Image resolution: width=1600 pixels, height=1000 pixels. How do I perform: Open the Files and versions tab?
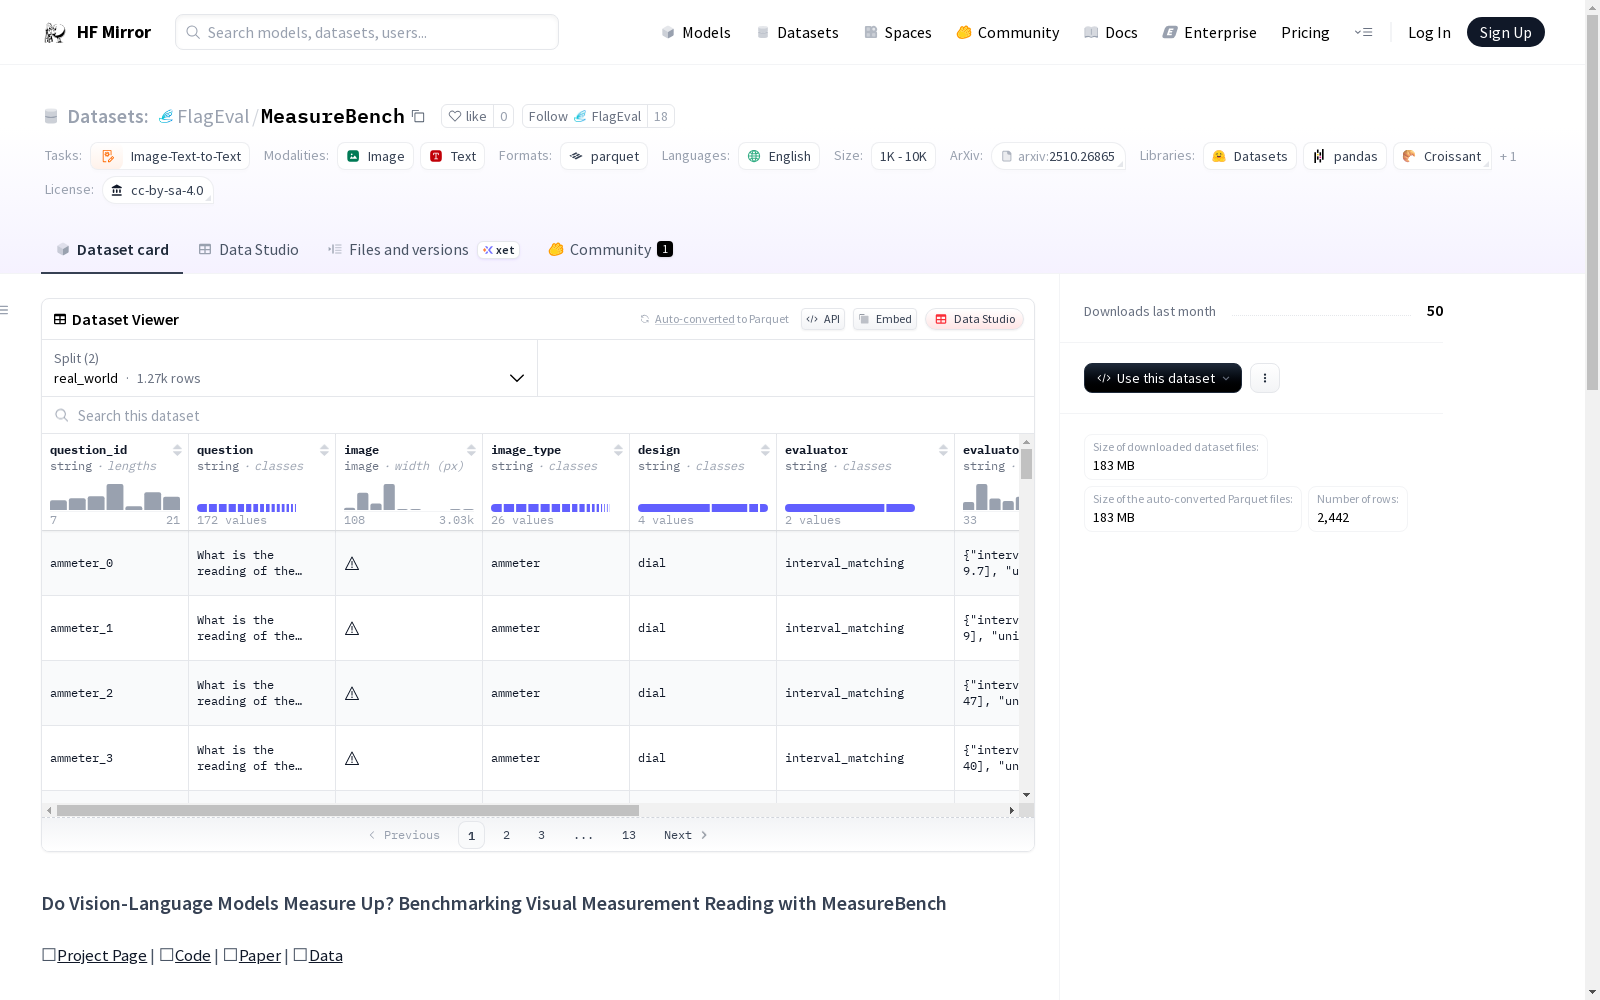[x=423, y=250]
